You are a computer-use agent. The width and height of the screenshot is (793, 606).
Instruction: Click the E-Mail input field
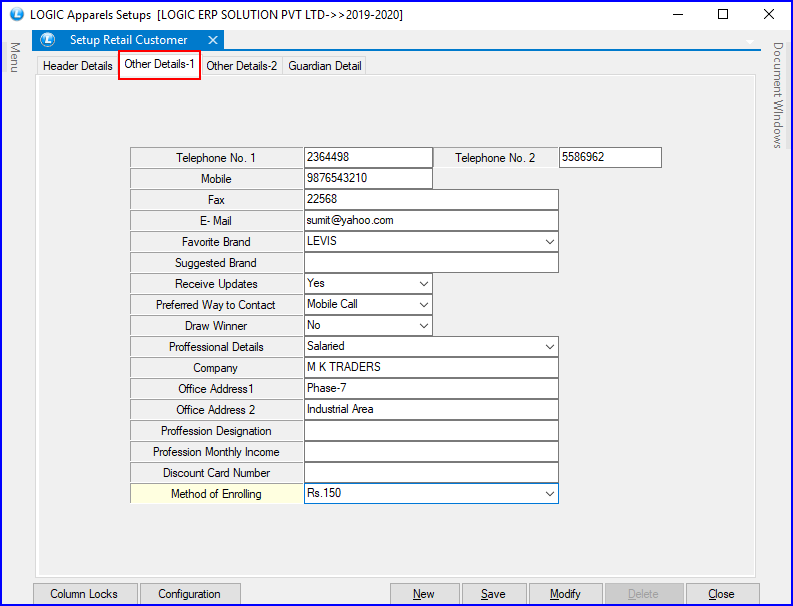(431, 221)
